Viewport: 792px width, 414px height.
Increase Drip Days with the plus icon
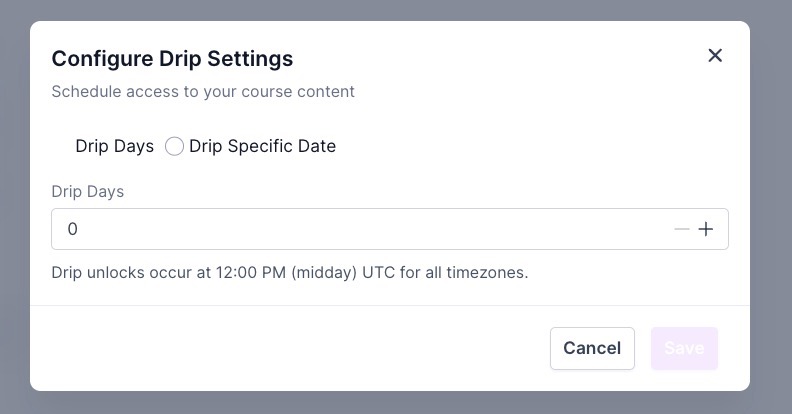click(x=706, y=229)
